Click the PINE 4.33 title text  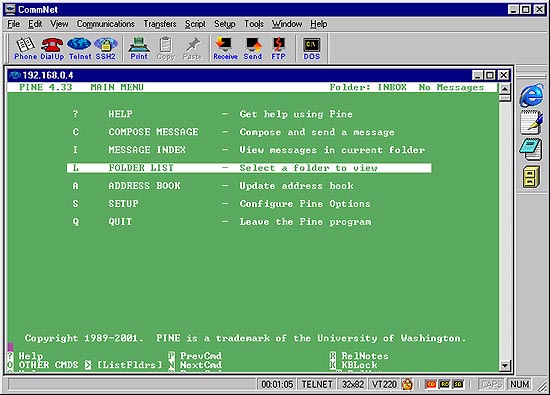click(46, 87)
